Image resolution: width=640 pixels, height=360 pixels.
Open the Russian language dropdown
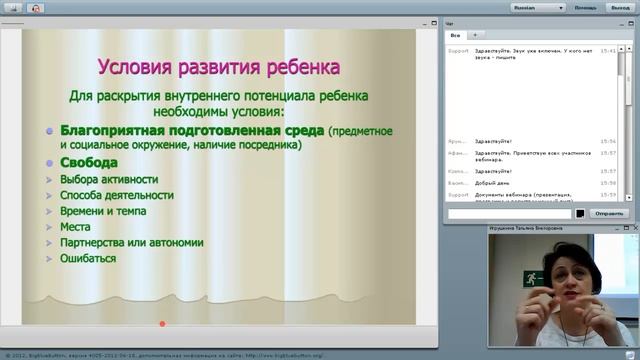(x=538, y=8)
